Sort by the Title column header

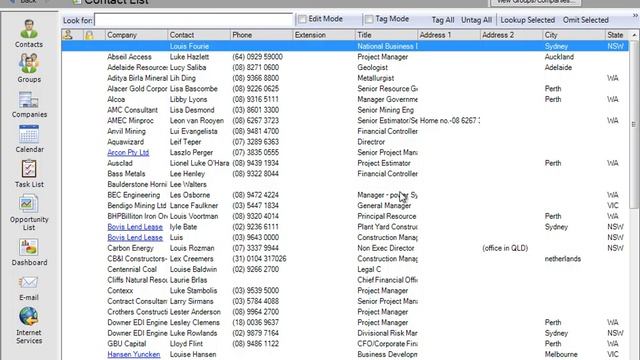pyautogui.click(x=386, y=35)
